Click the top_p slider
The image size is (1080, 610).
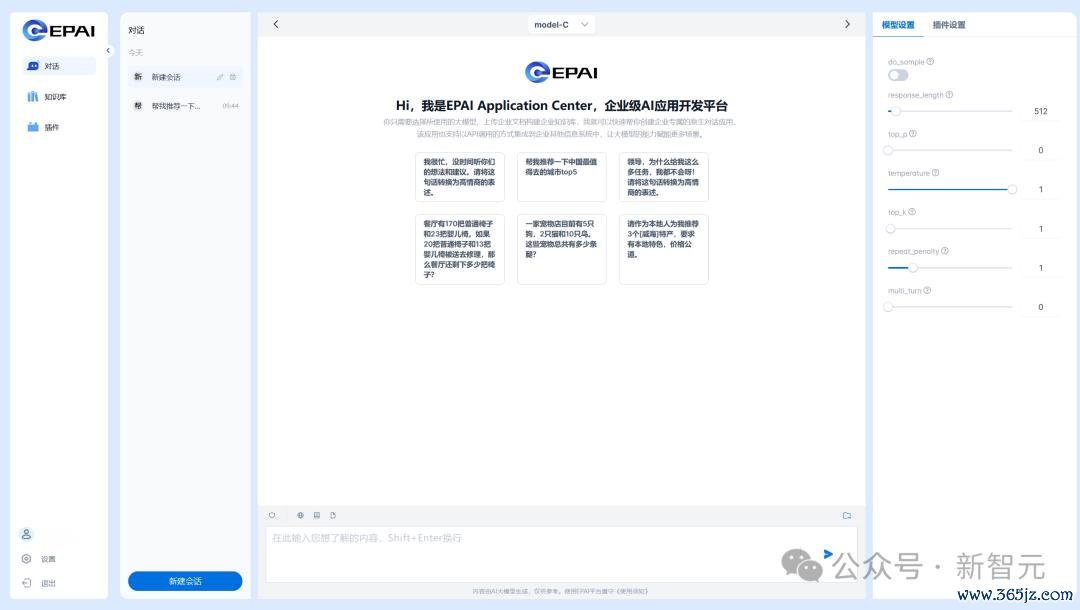950,150
